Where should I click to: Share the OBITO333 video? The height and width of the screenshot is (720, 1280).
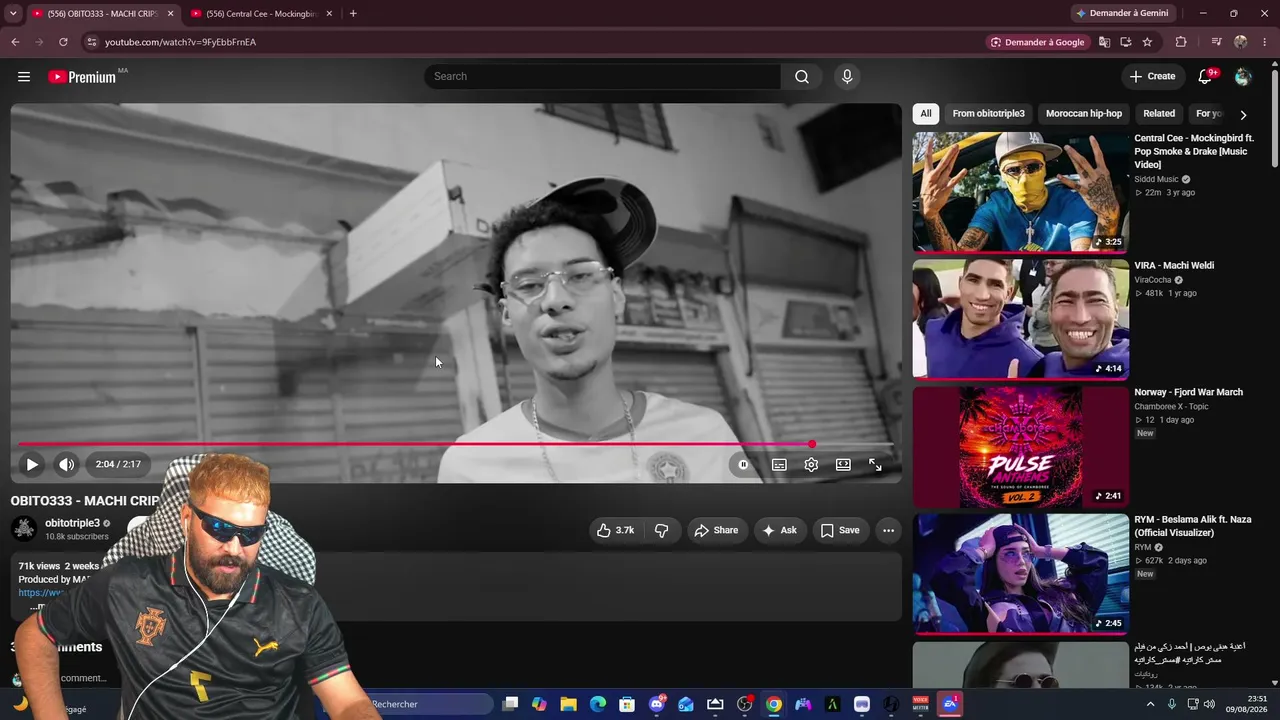click(x=716, y=530)
